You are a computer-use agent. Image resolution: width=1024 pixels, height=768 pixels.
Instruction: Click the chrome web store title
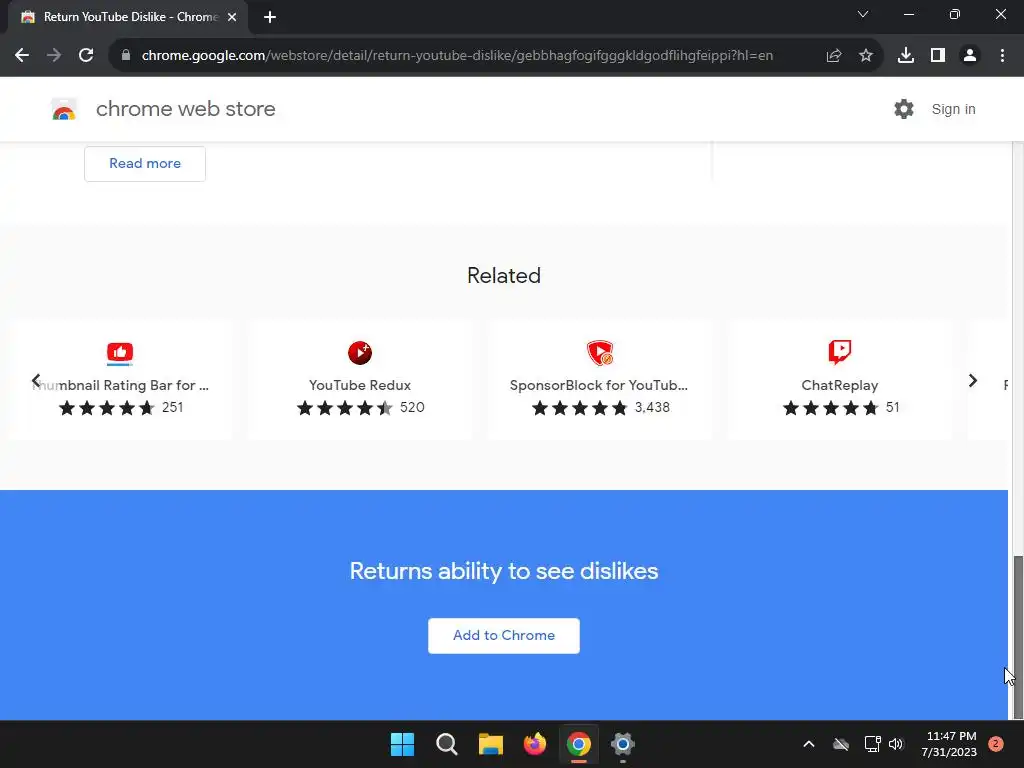click(x=185, y=109)
